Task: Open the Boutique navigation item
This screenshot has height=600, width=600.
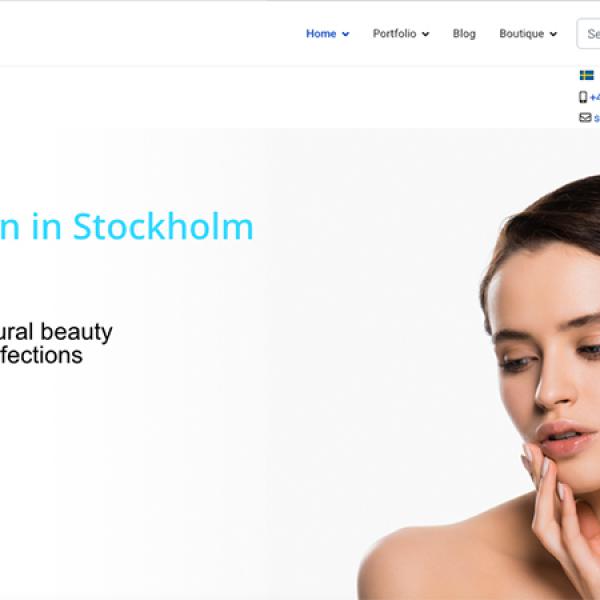Action: click(522, 34)
